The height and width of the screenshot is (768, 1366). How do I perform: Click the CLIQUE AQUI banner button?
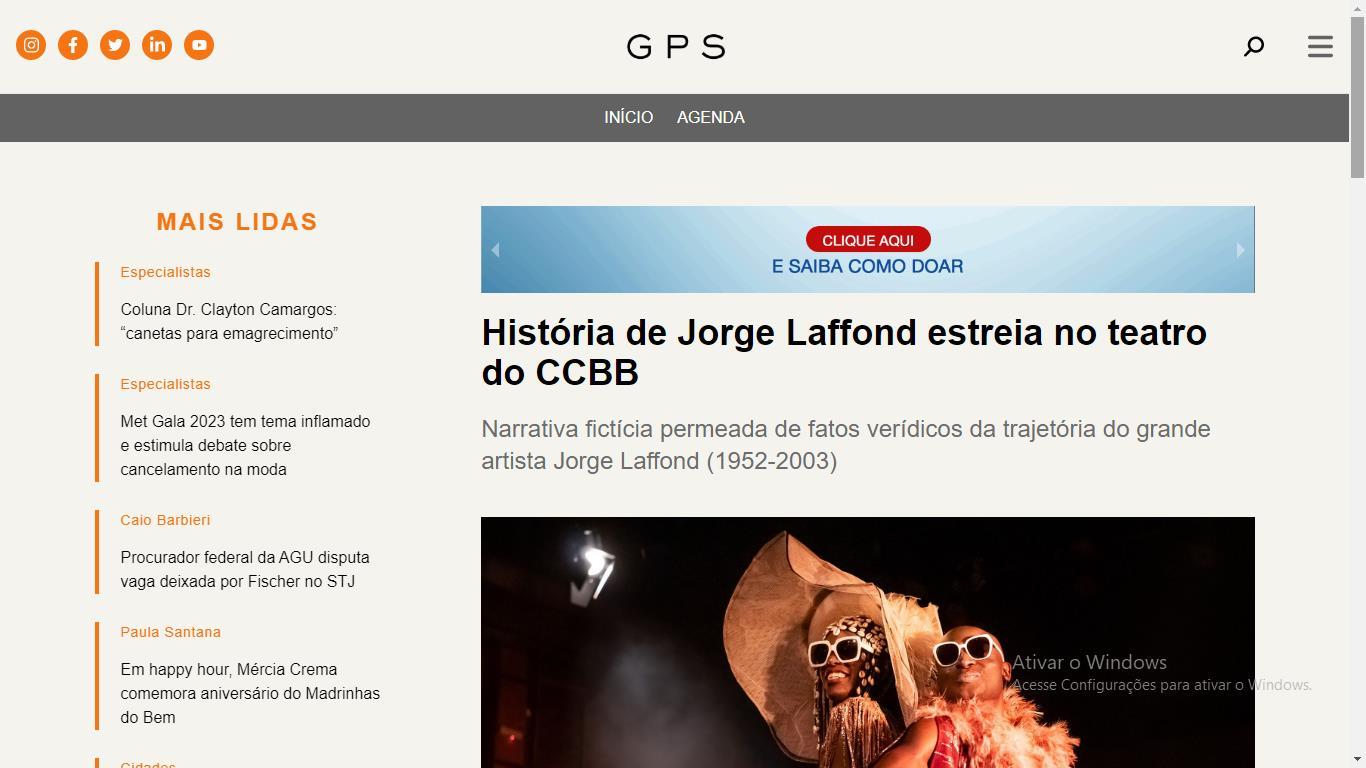pos(868,240)
